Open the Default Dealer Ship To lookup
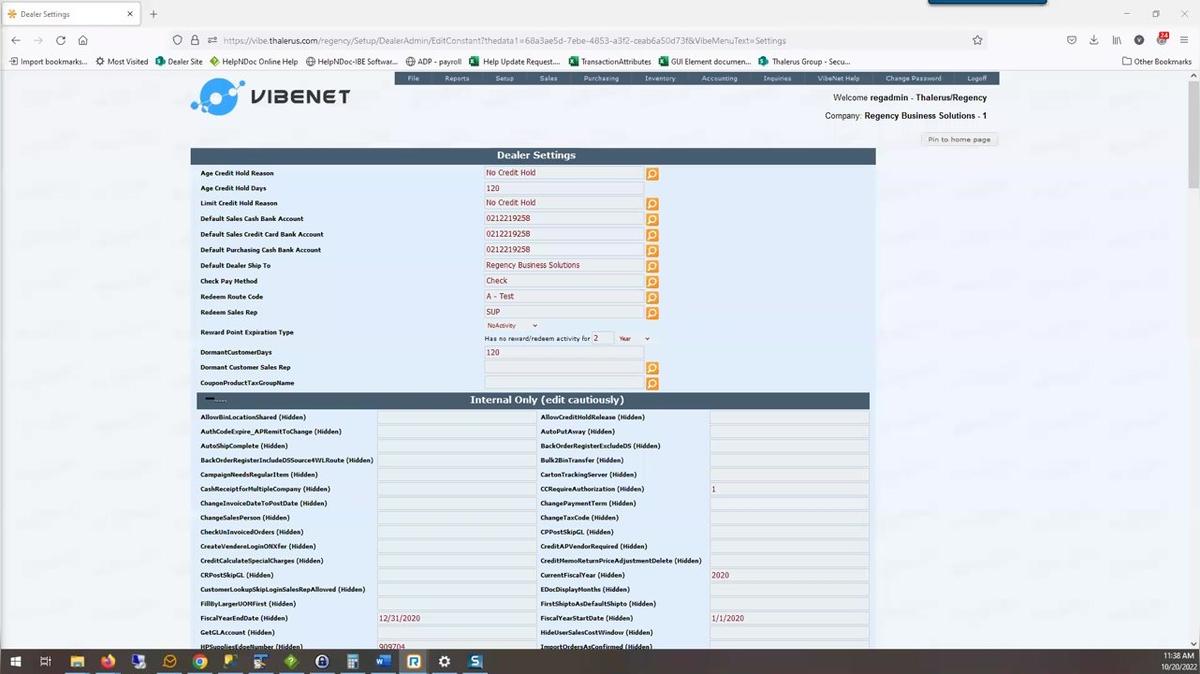1200x674 pixels. coord(652,267)
